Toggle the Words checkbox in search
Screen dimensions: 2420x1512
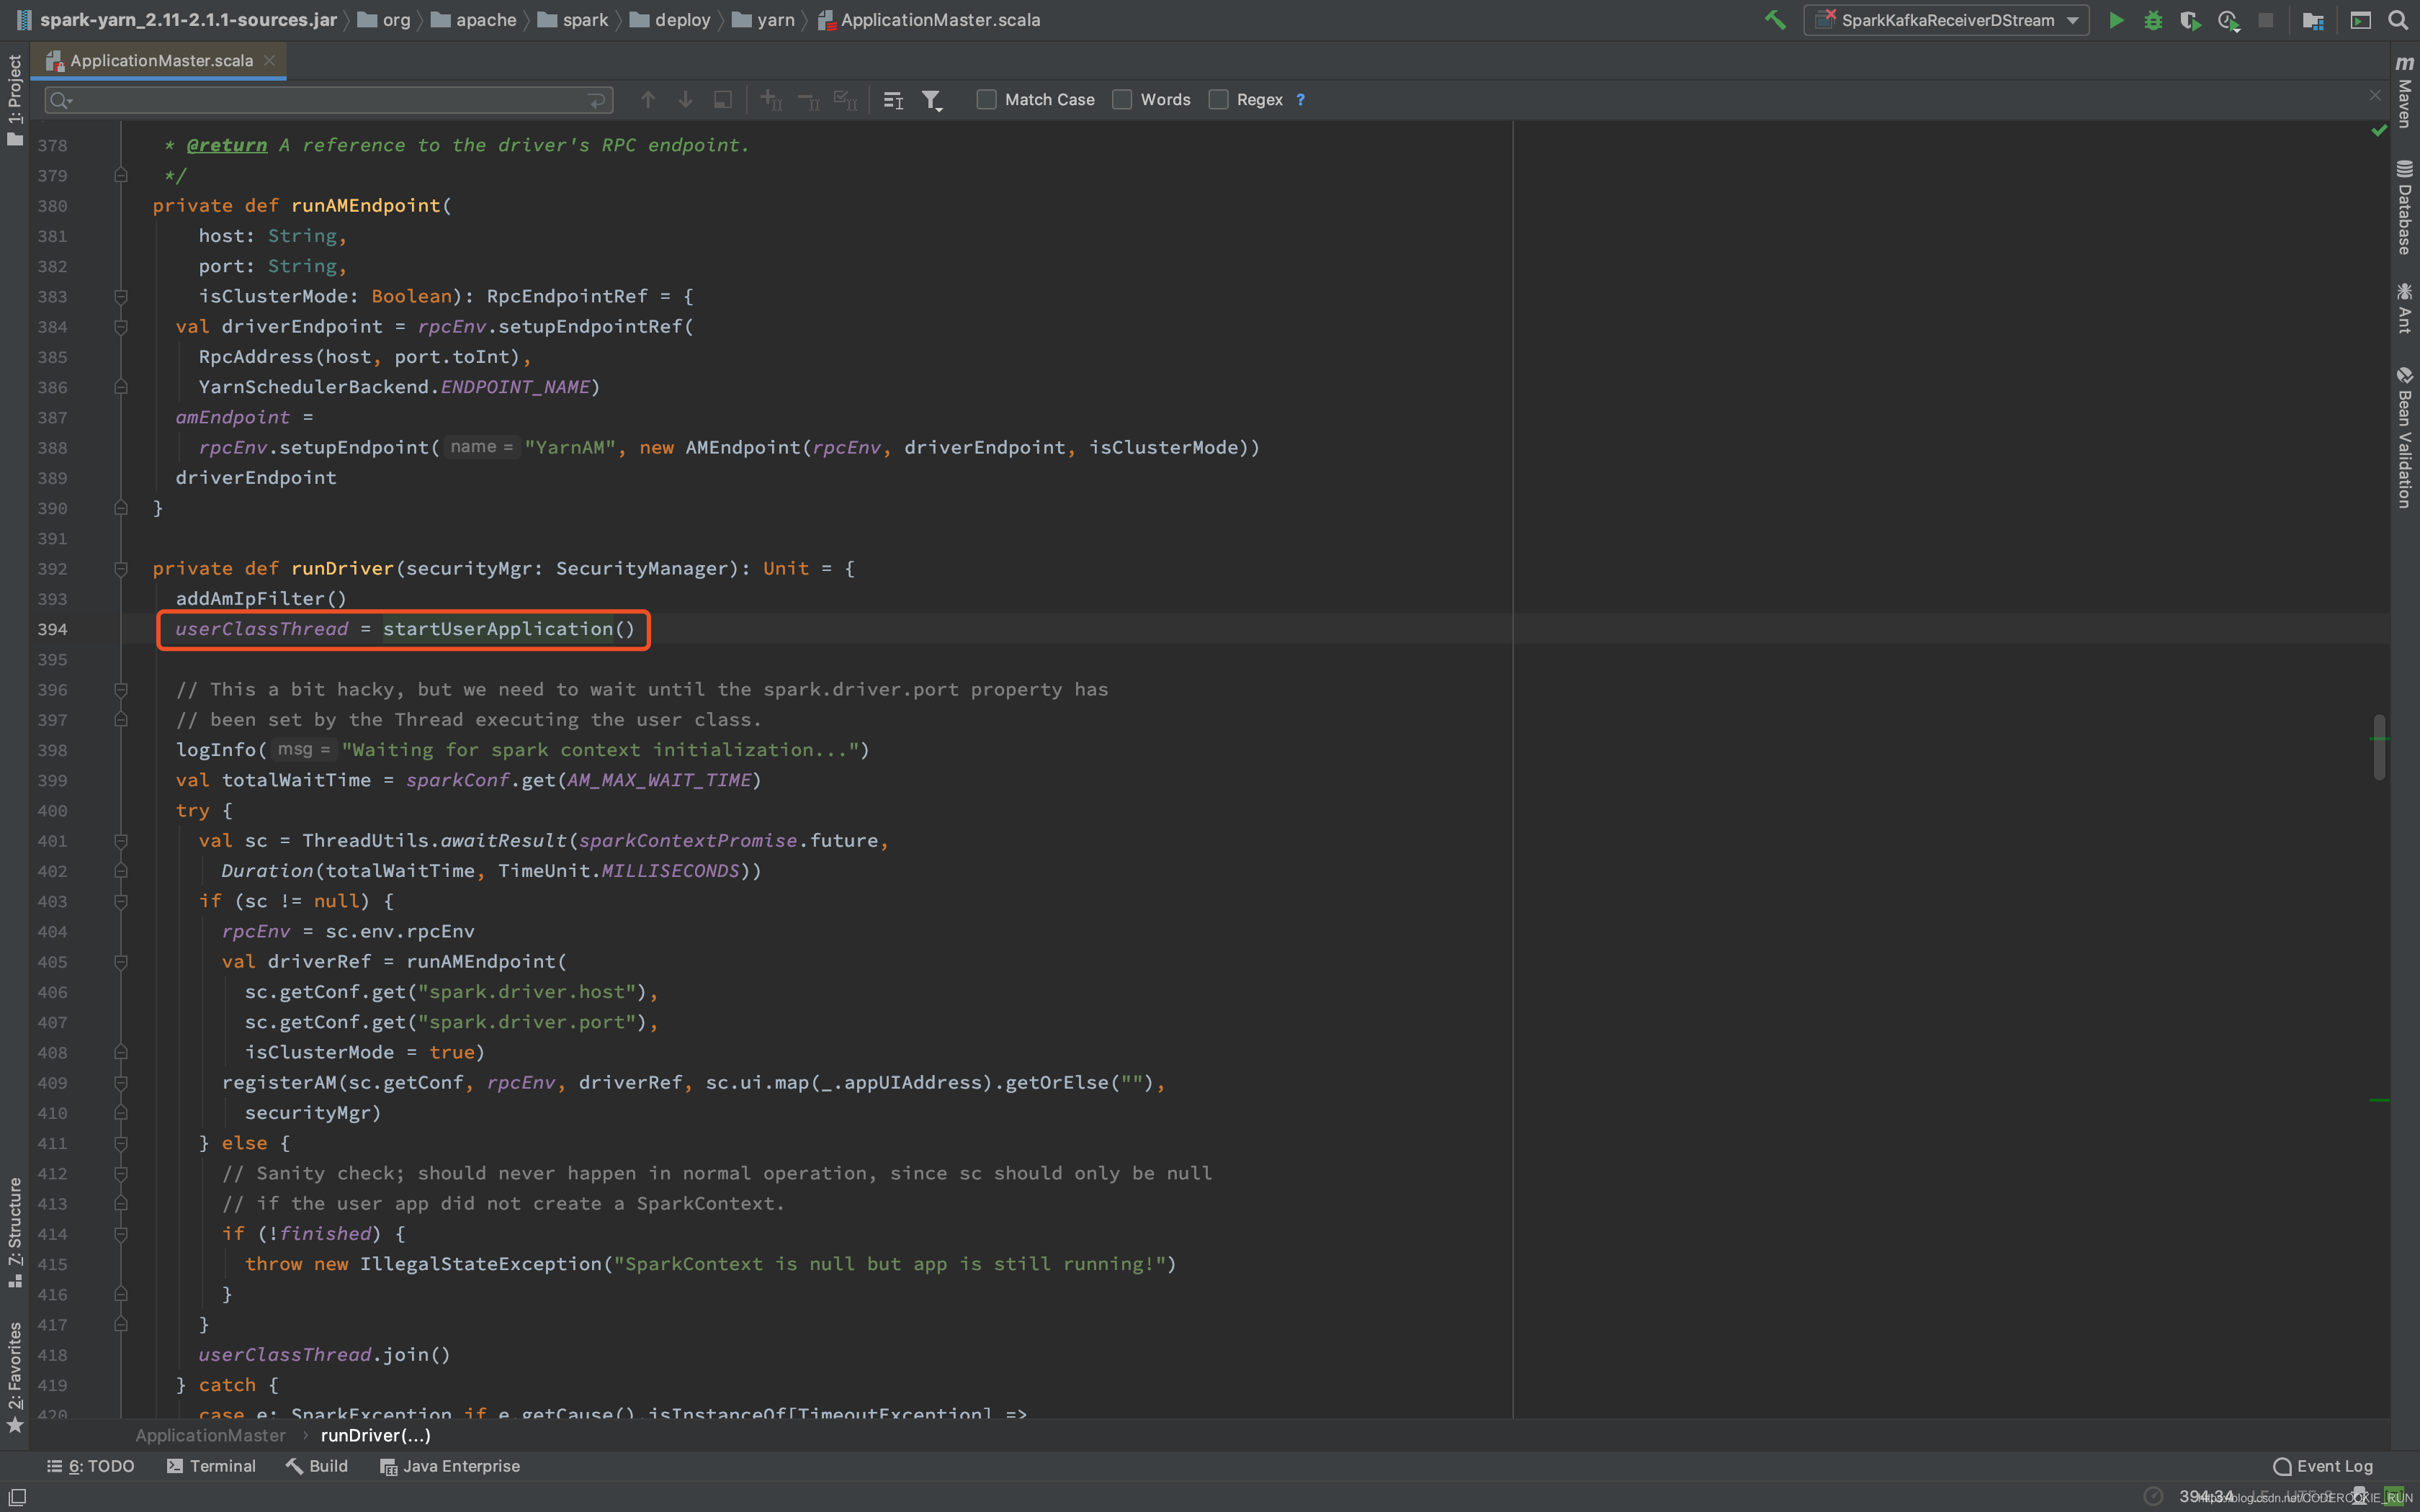[x=1122, y=99]
